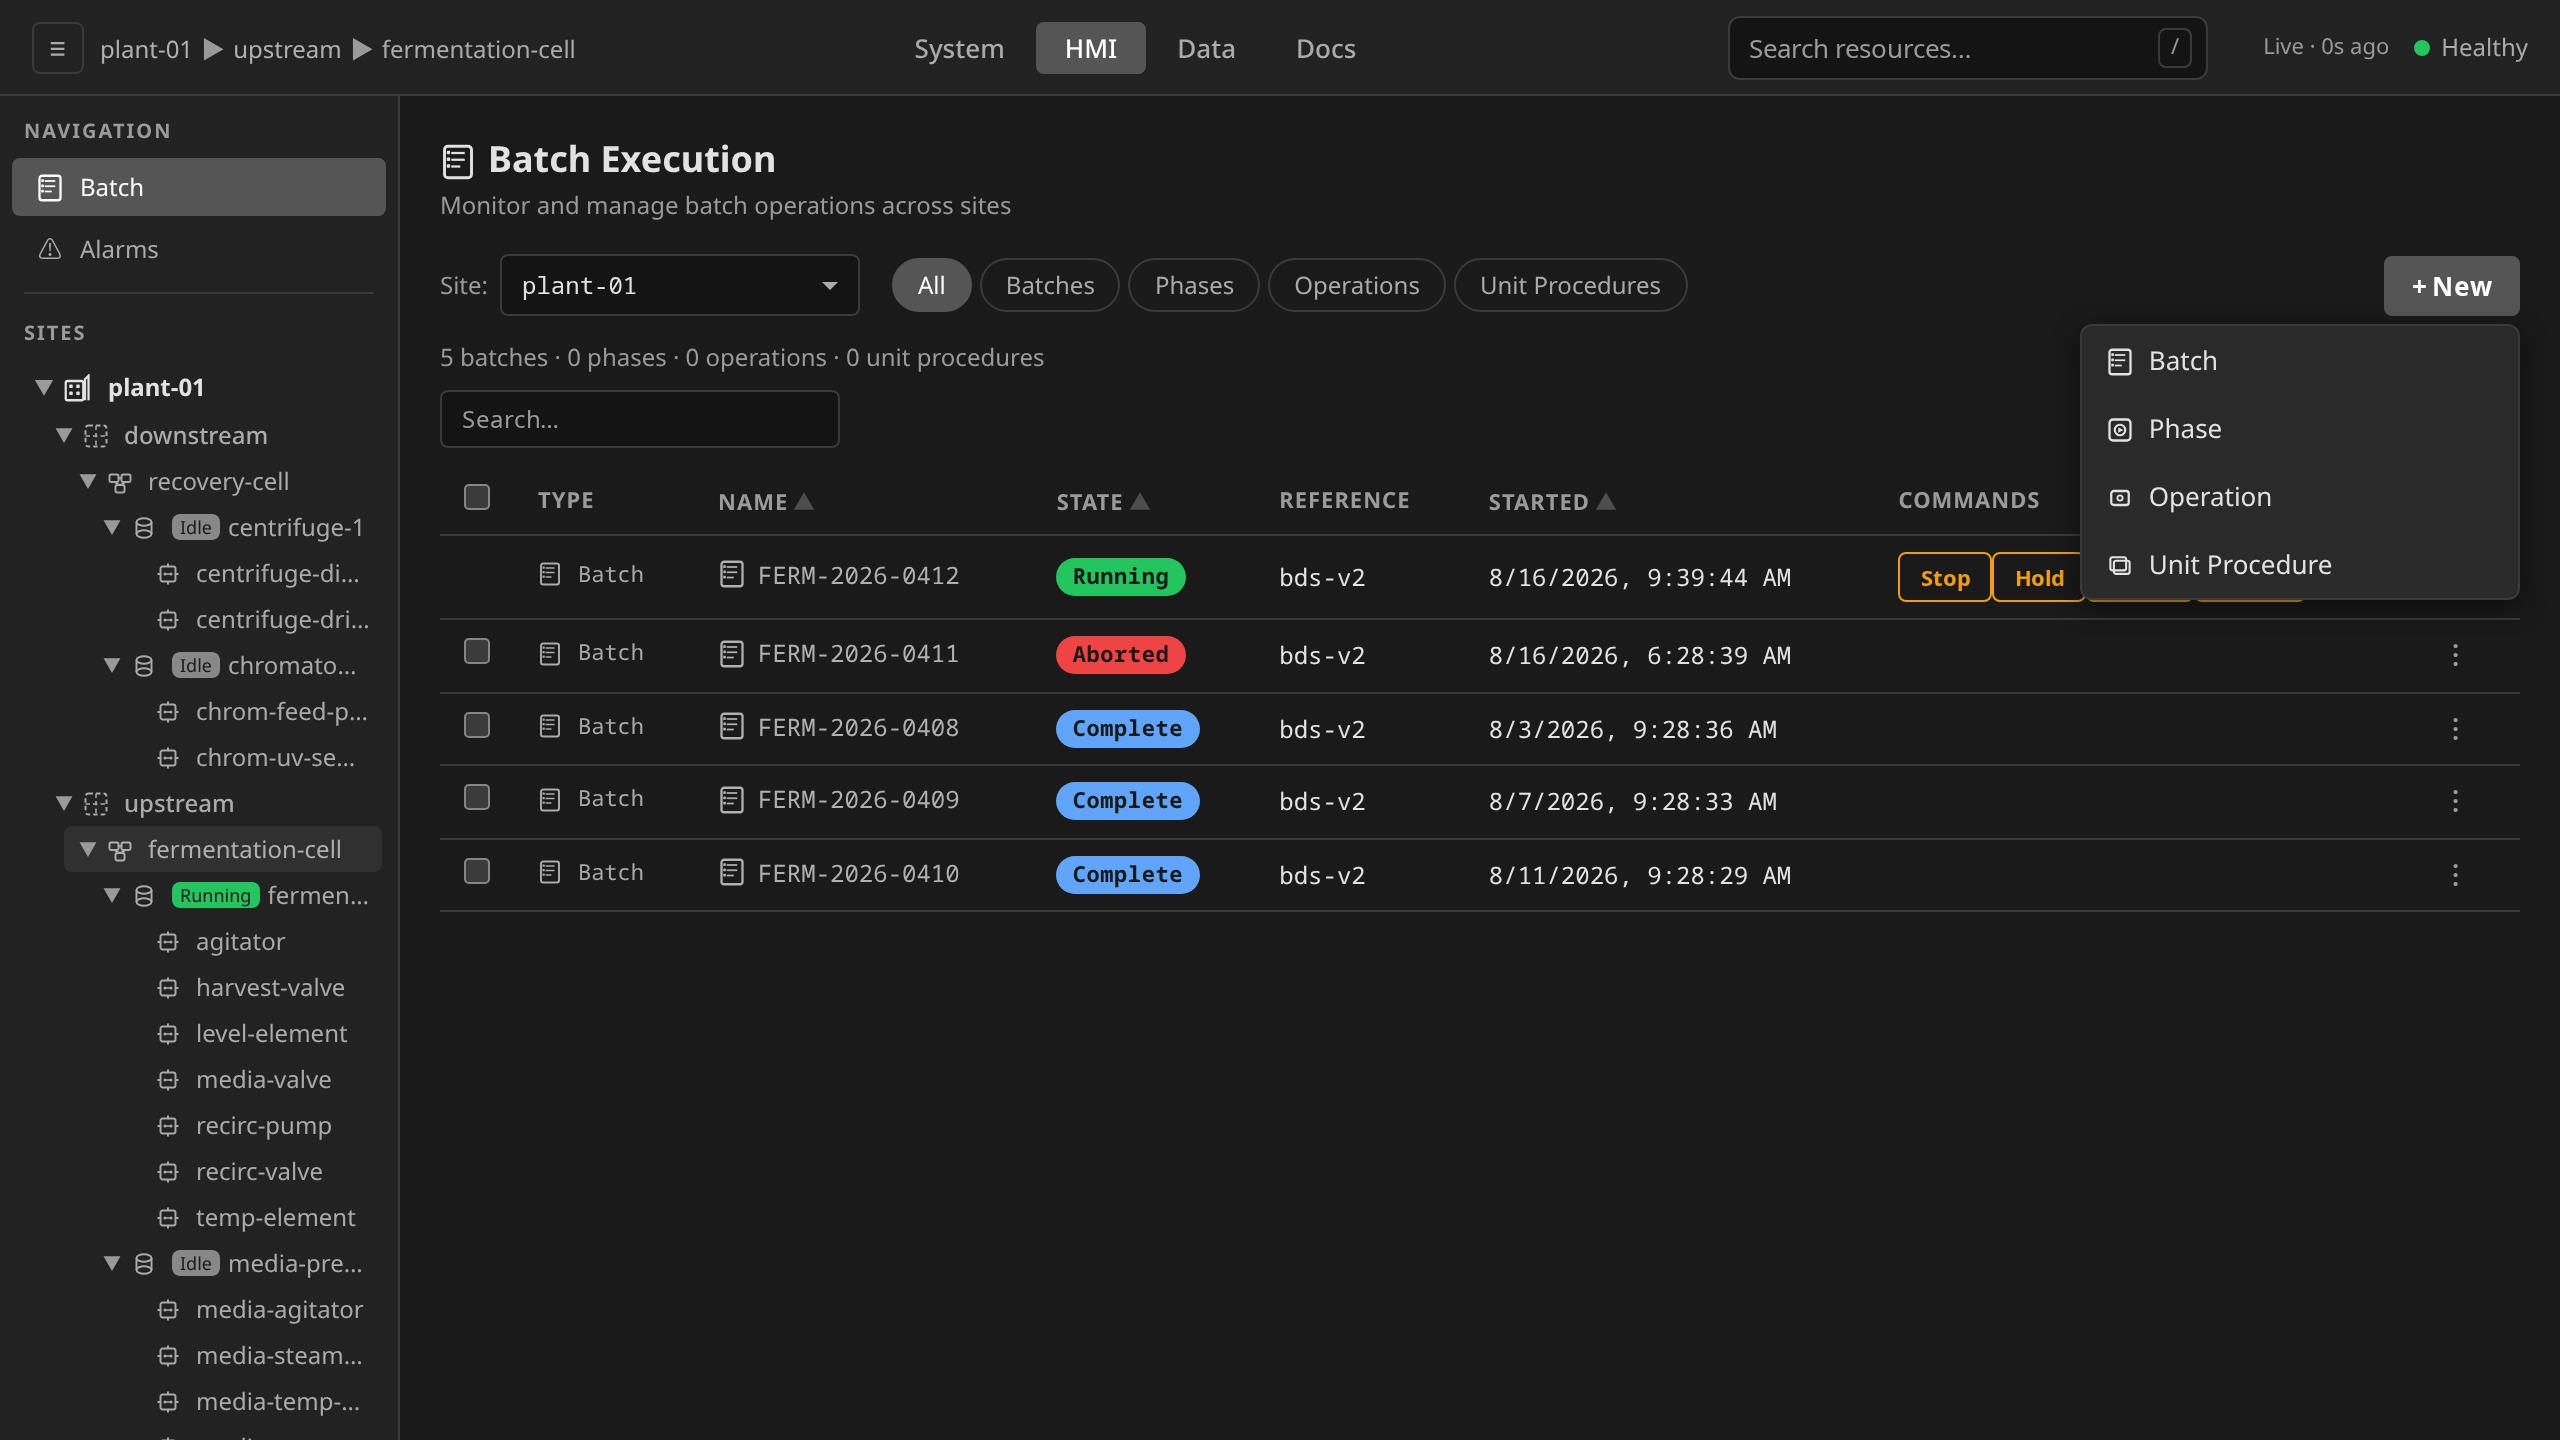Screen dimensions: 2560x1440
Task: Click the Batch type icon in FERM-2026-0411 row
Action: point(550,654)
